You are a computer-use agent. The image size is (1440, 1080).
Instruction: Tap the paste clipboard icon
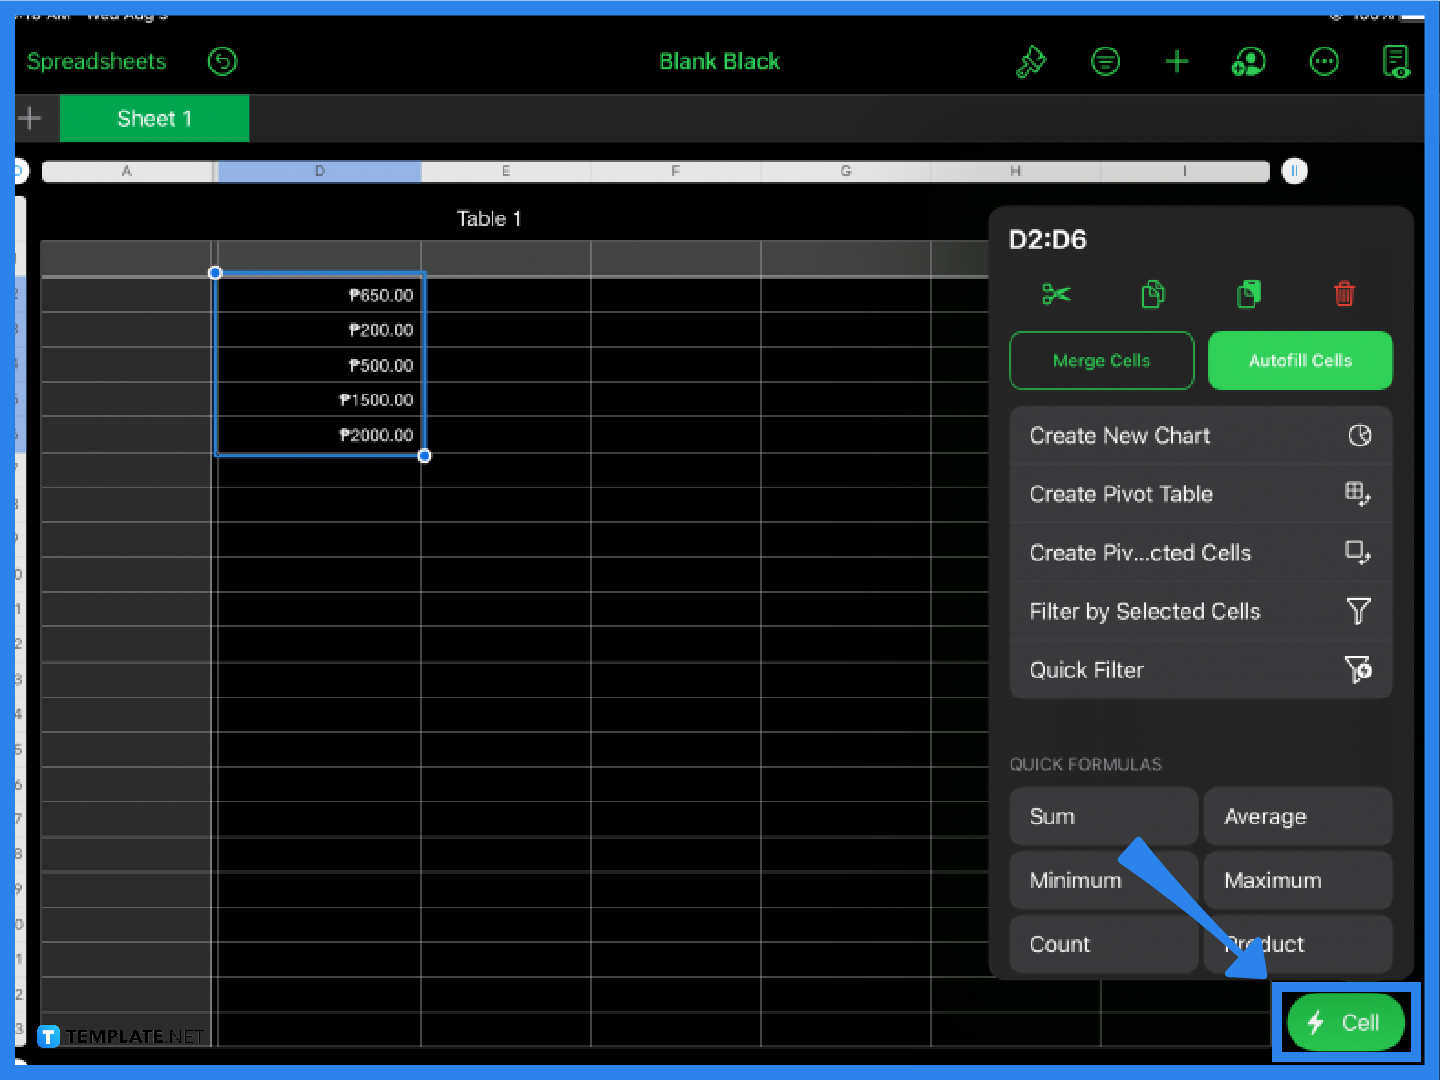(1249, 294)
